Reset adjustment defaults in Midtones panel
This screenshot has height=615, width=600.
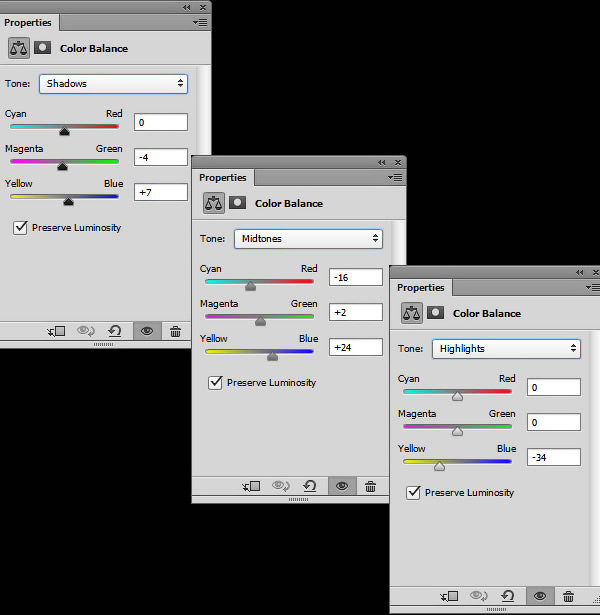click(309, 486)
